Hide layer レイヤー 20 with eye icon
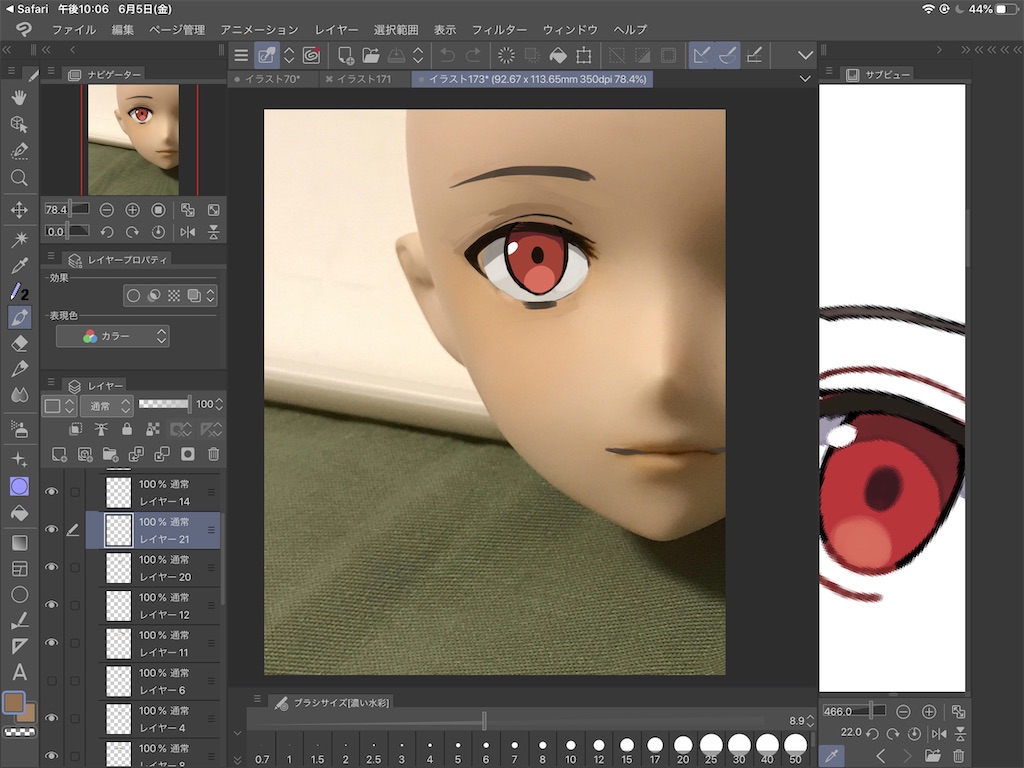Screen dimensions: 1024x768 click(x=51, y=568)
